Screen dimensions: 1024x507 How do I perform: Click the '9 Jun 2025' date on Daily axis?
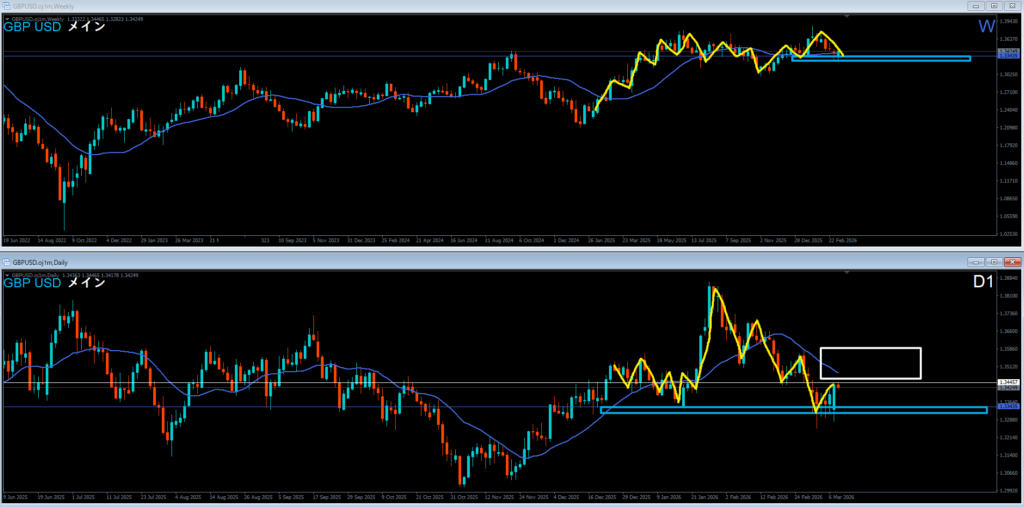[14, 498]
